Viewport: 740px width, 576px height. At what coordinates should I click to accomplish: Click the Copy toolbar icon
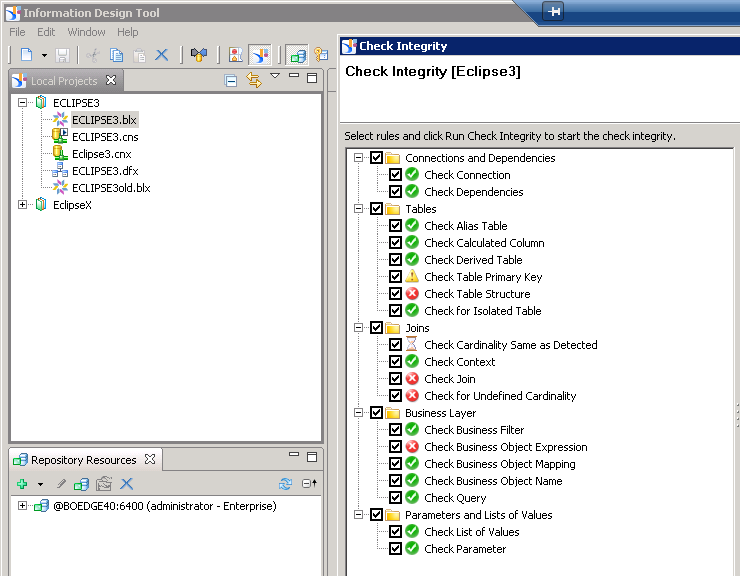(x=116, y=56)
